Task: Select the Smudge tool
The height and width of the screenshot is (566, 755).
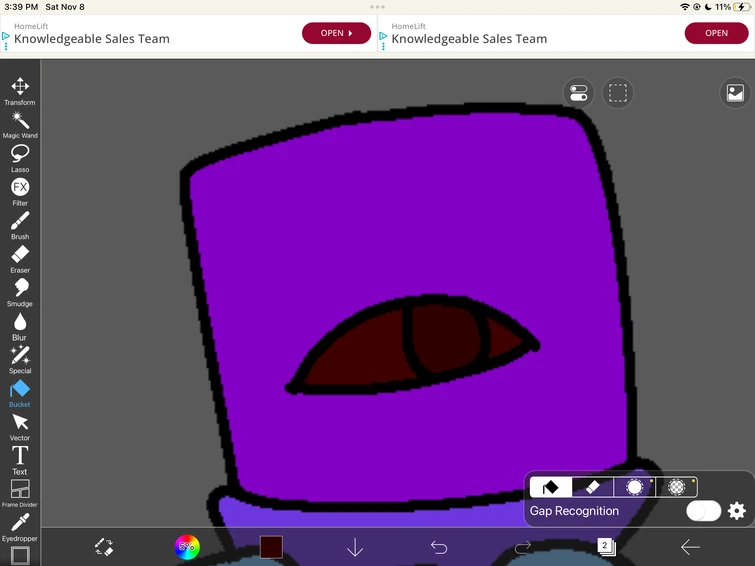Action: tap(20, 292)
